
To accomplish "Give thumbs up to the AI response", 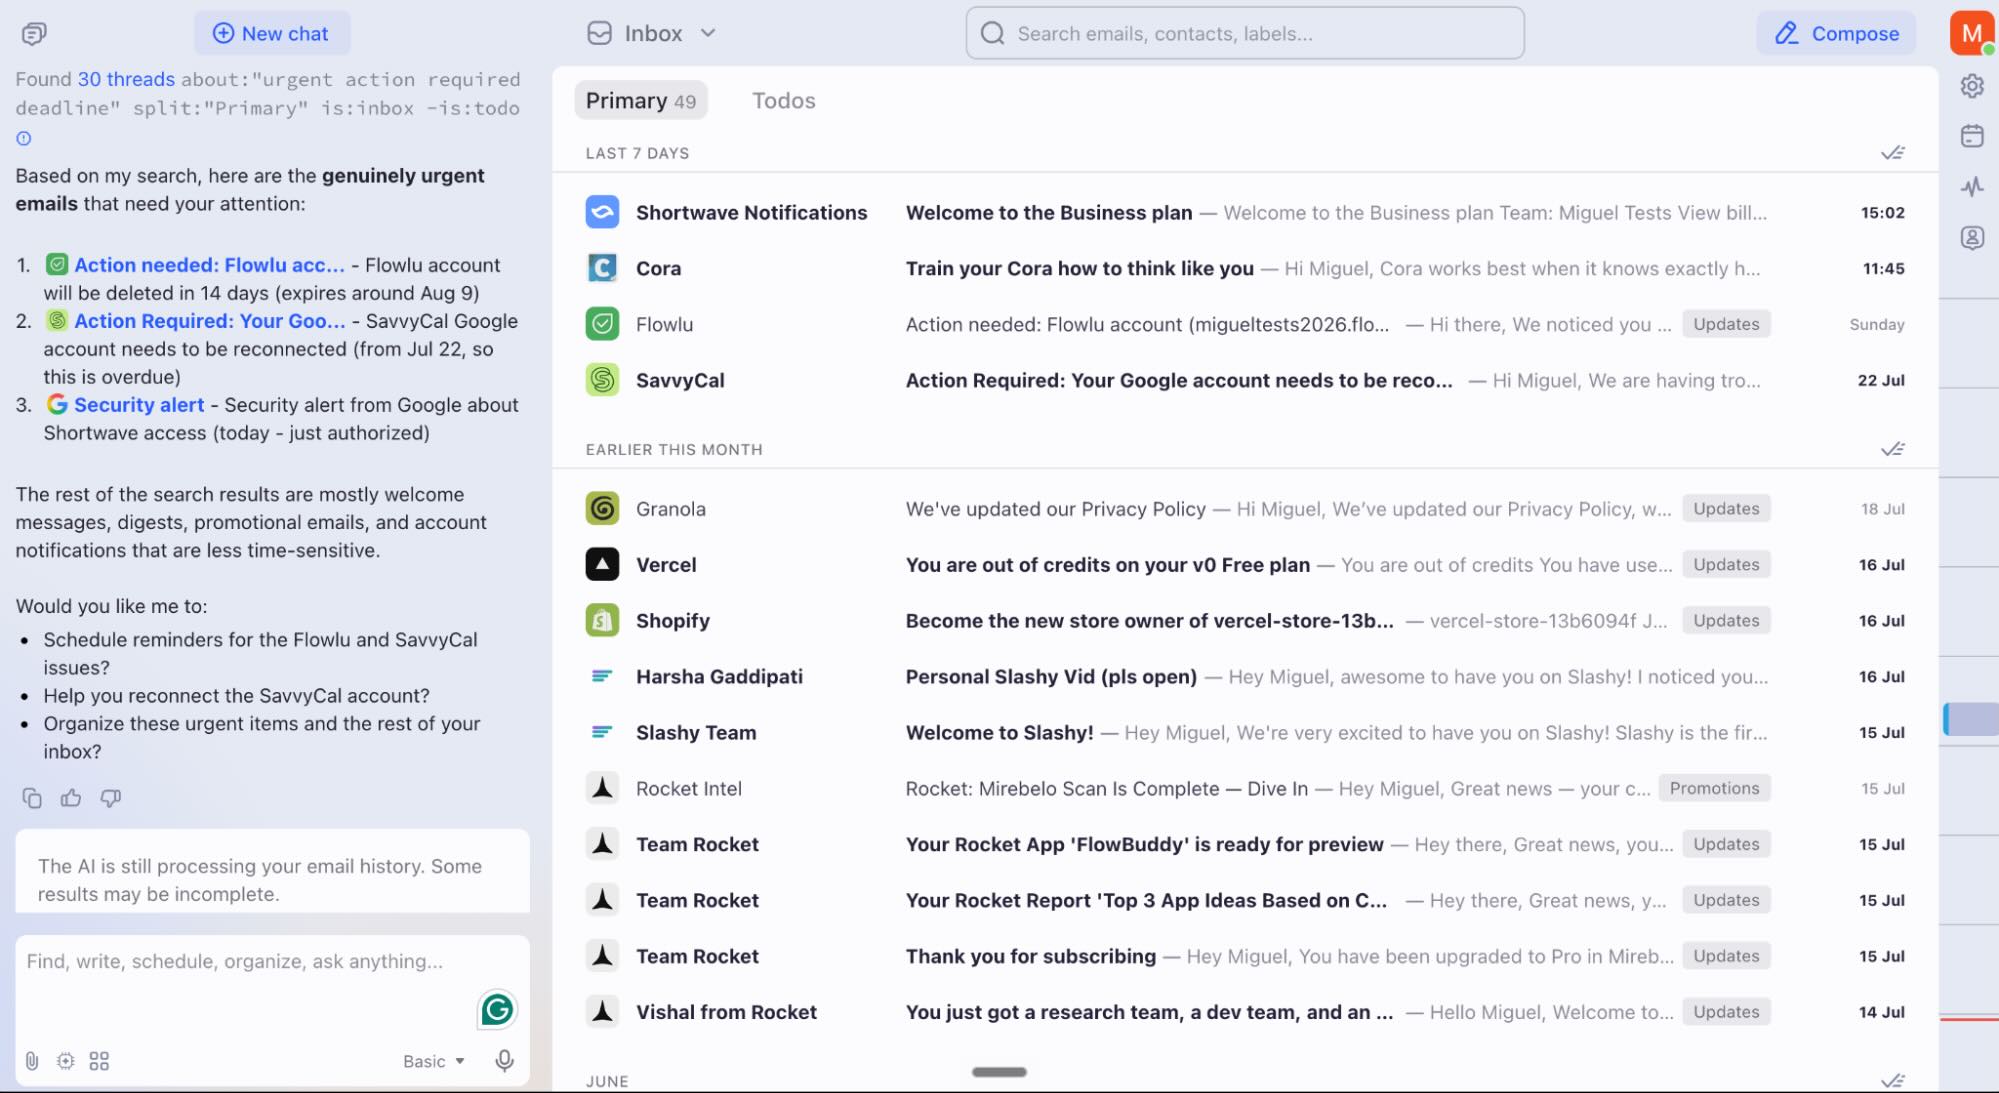I will [71, 797].
